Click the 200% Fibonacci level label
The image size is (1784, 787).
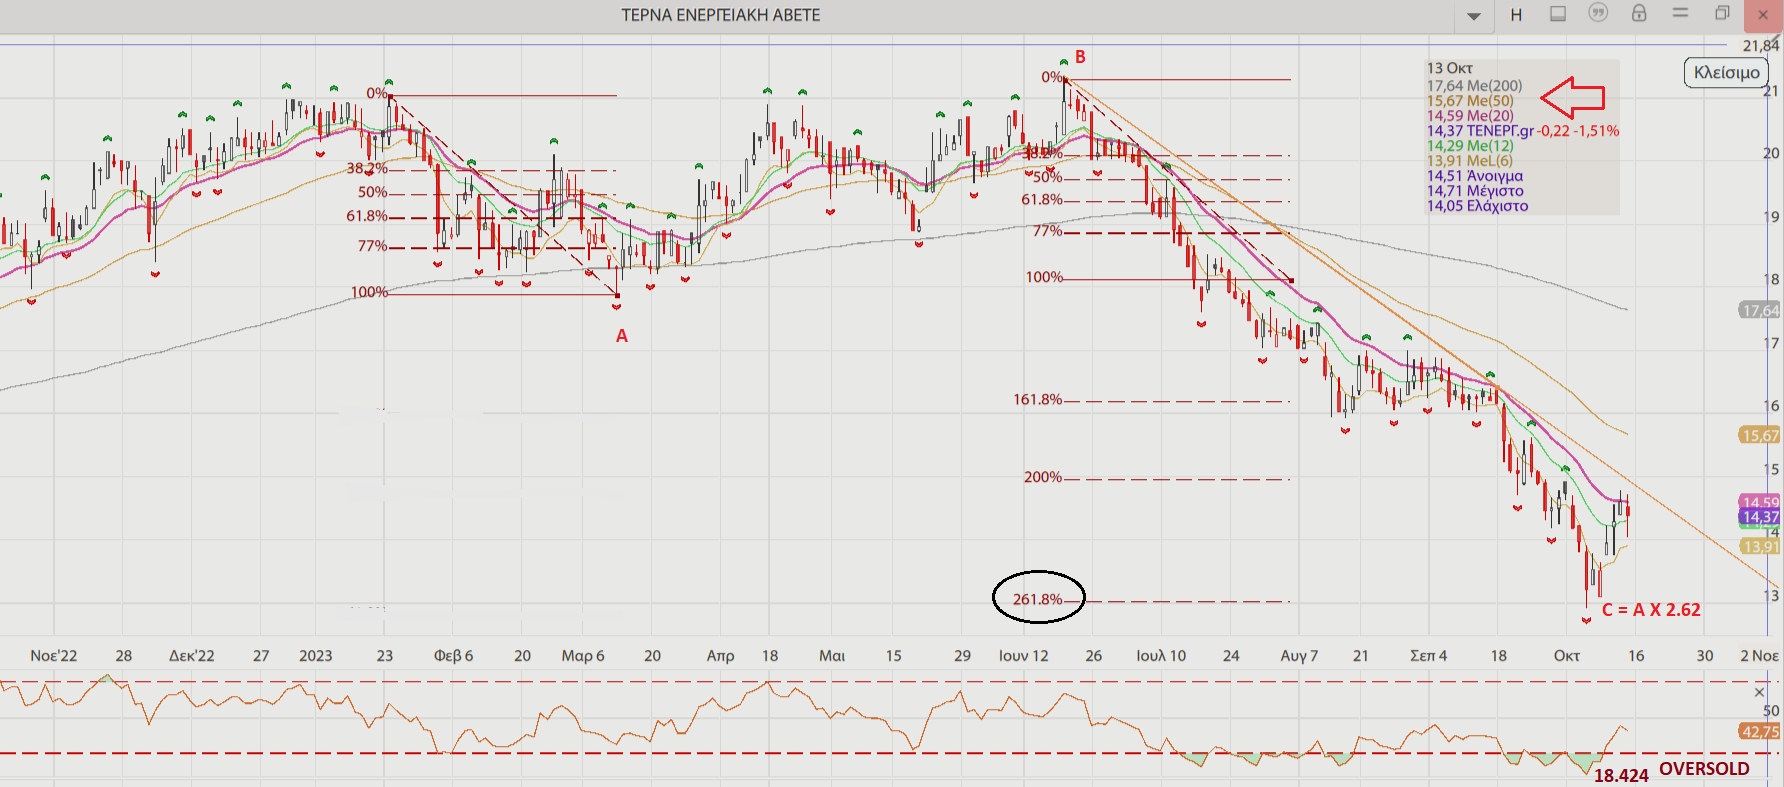(x=1042, y=477)
